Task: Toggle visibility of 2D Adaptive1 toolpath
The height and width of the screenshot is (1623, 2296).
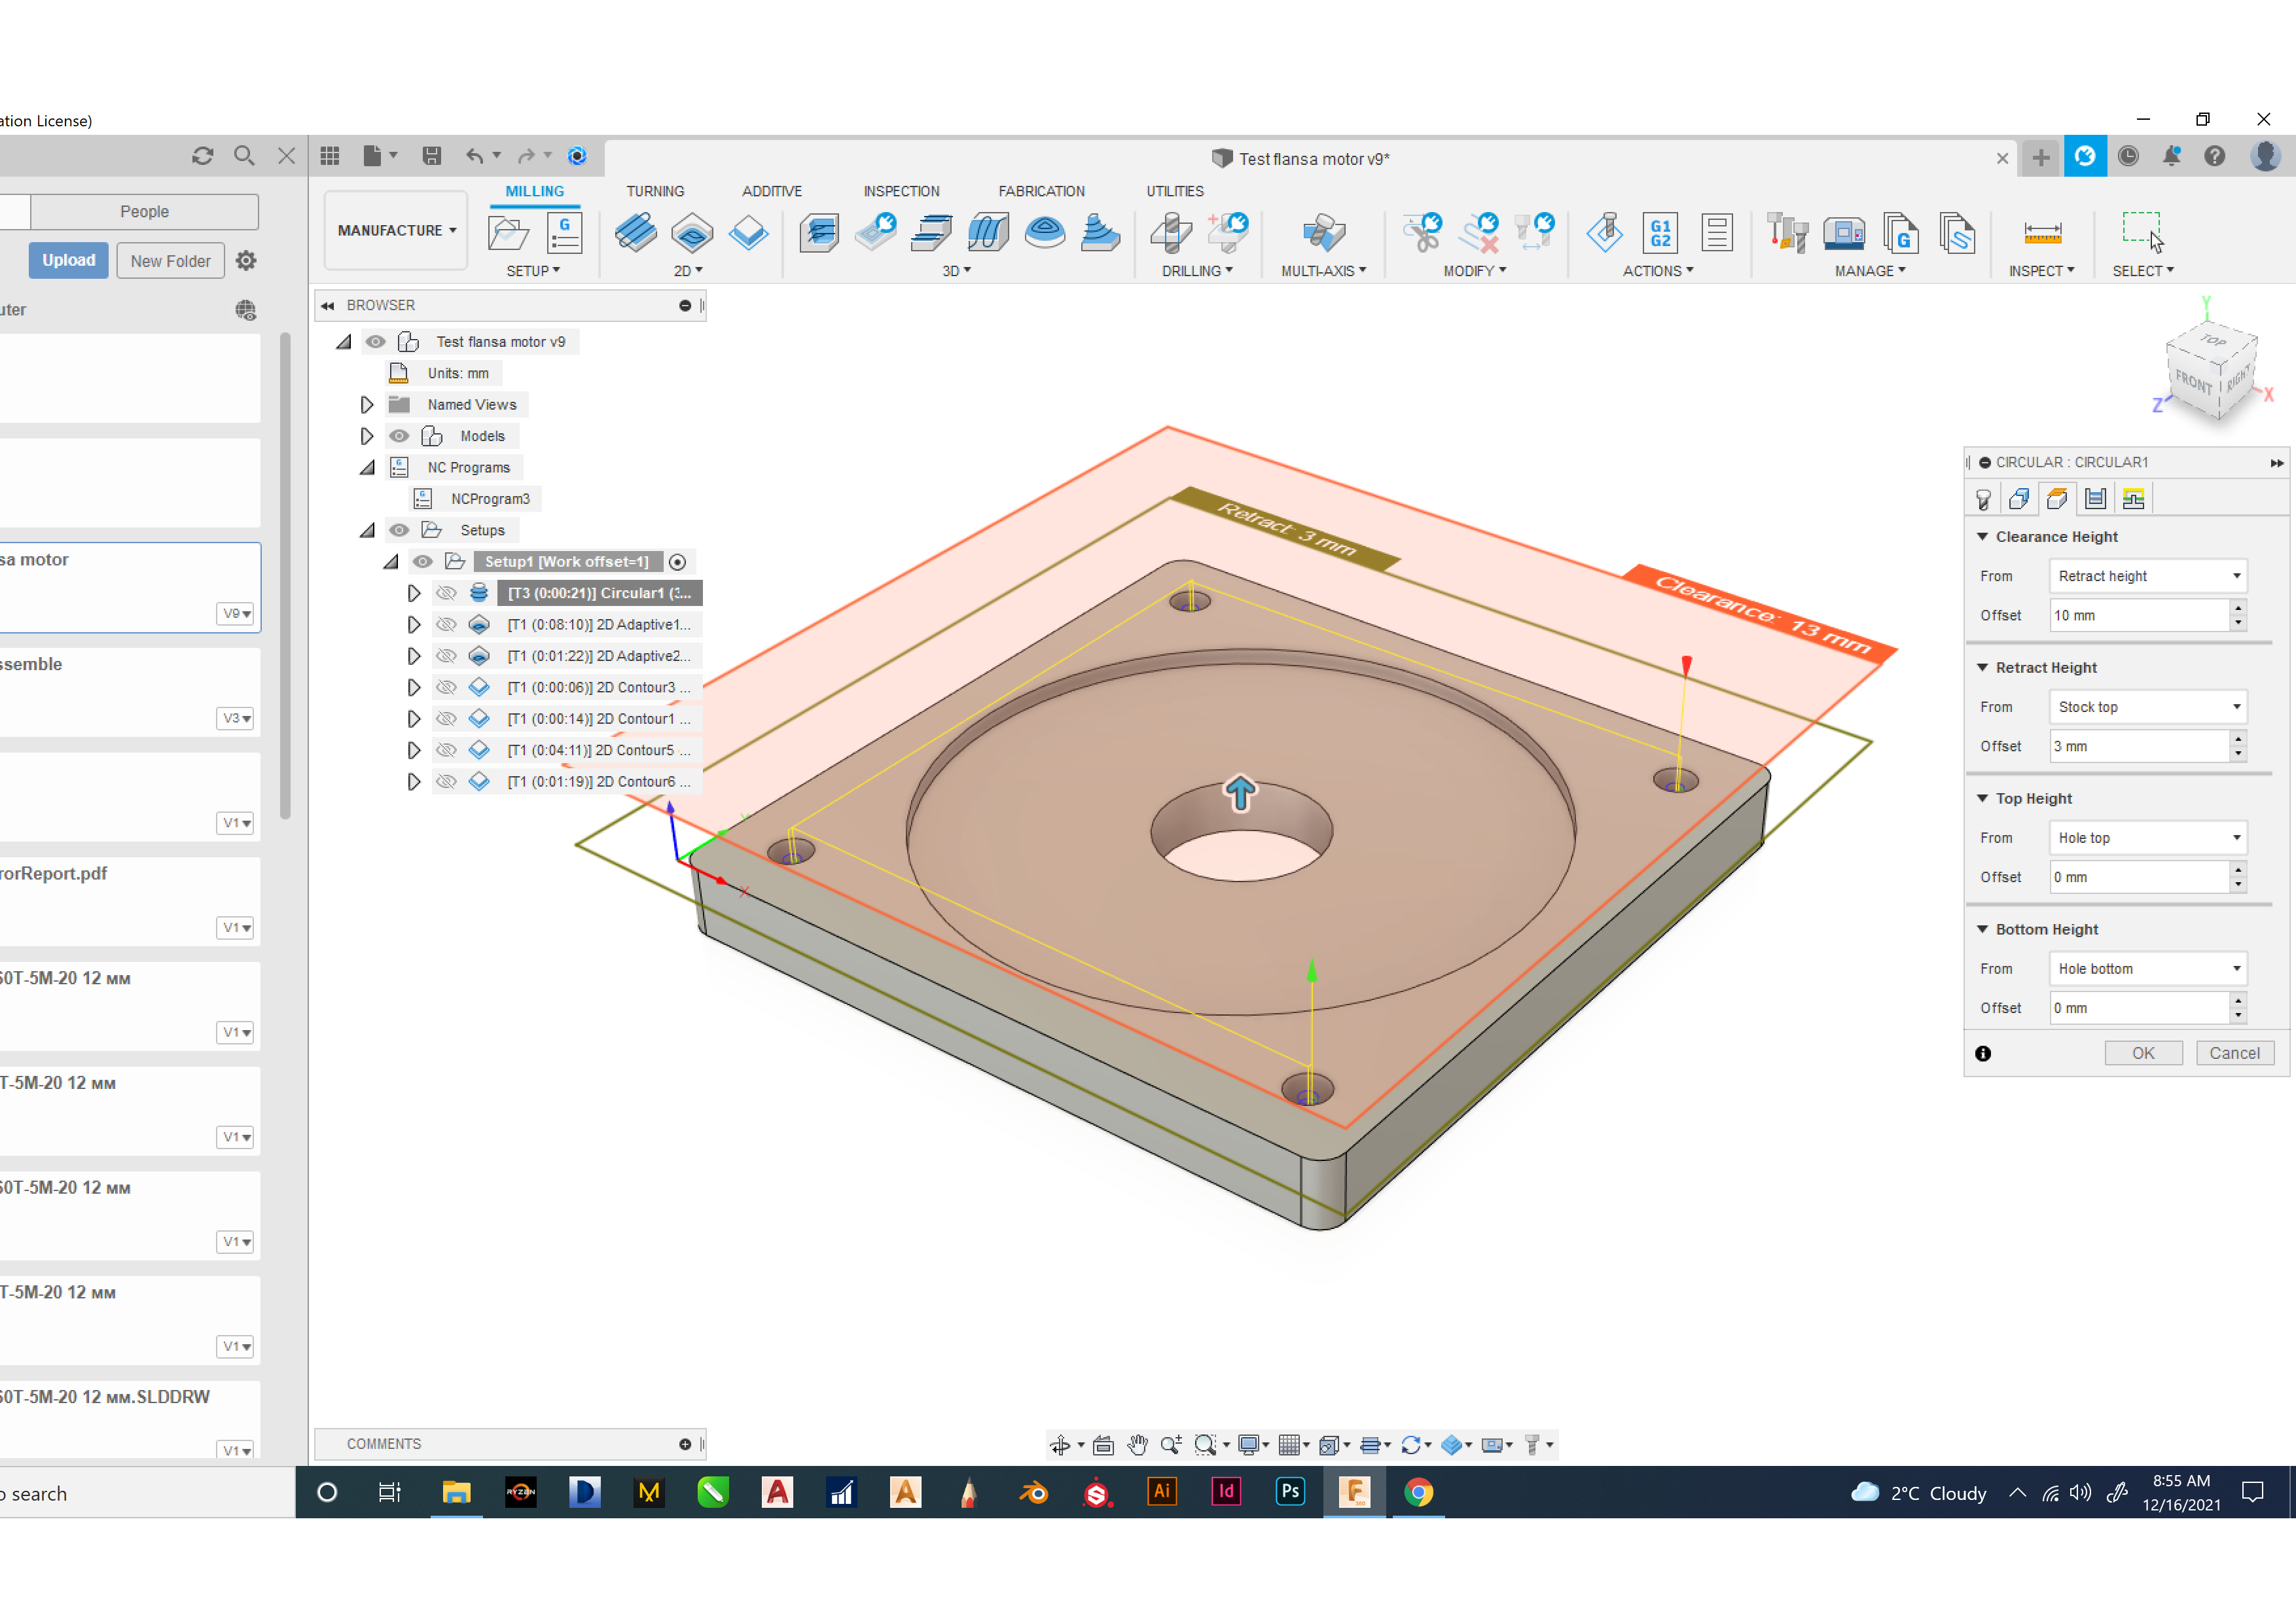Action: [446, 624]
